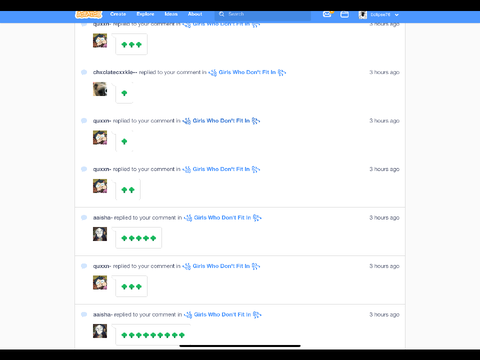Open the Explore menu item
Screen dimensions: 480x360
pyautogui.click(x=145, y=14)
